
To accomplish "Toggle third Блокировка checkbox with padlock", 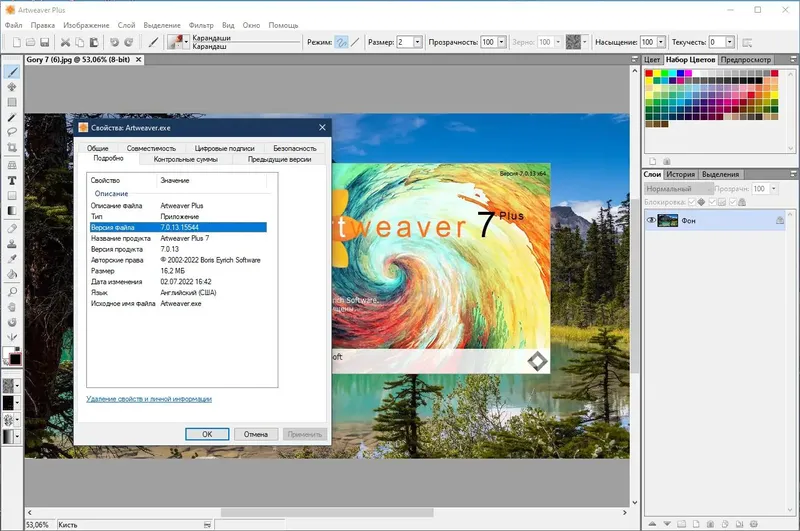I will click(x=733, y=203).
